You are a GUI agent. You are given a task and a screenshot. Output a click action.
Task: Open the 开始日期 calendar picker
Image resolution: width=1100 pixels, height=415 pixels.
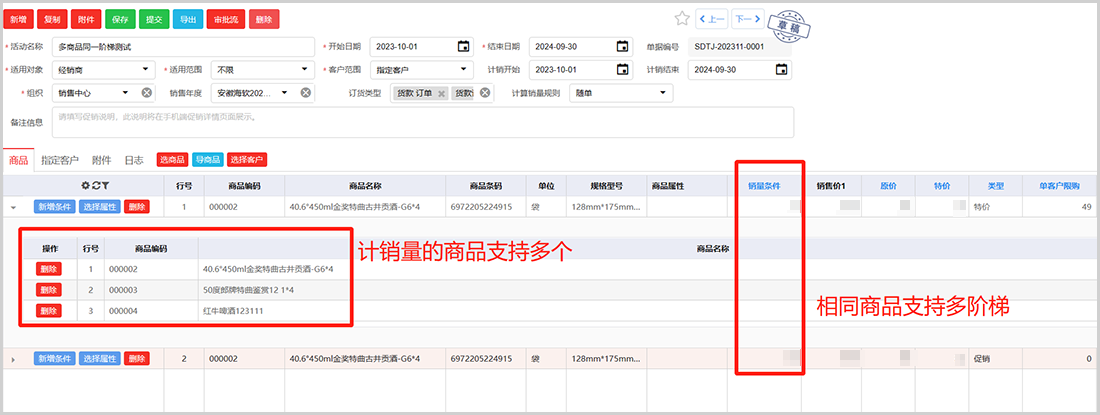(x=463, y=46)
